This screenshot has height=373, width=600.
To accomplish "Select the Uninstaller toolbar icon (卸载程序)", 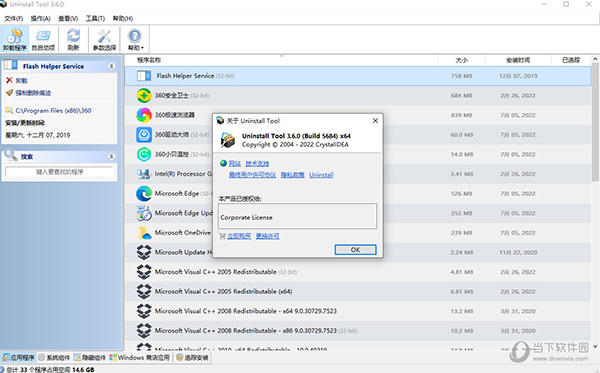I will tap(15, 39).
